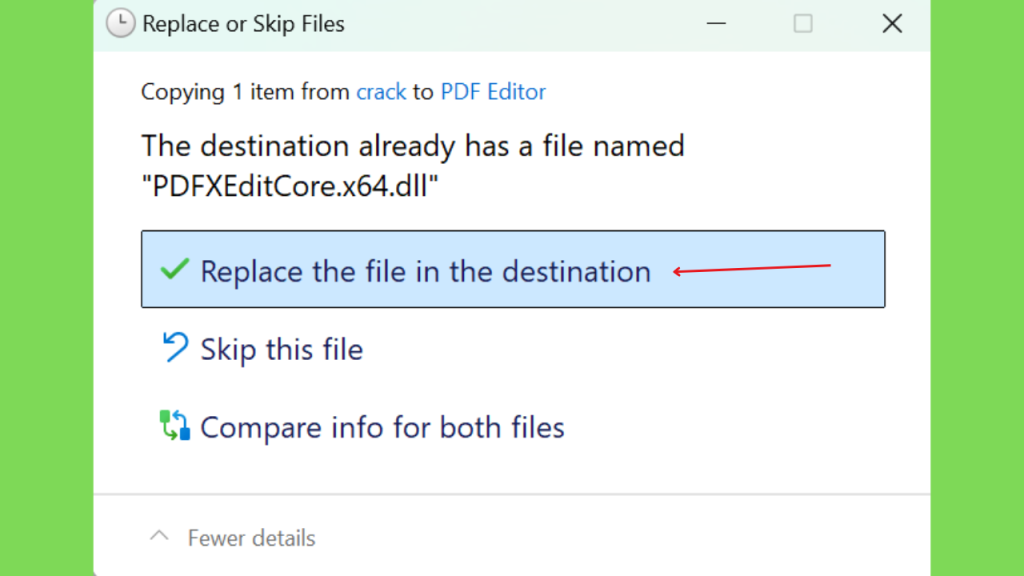Click the file name "PDFXEditCore.x64.dll" text
The width and height of the screenshot is (1024, 576).
coord(290,186)
